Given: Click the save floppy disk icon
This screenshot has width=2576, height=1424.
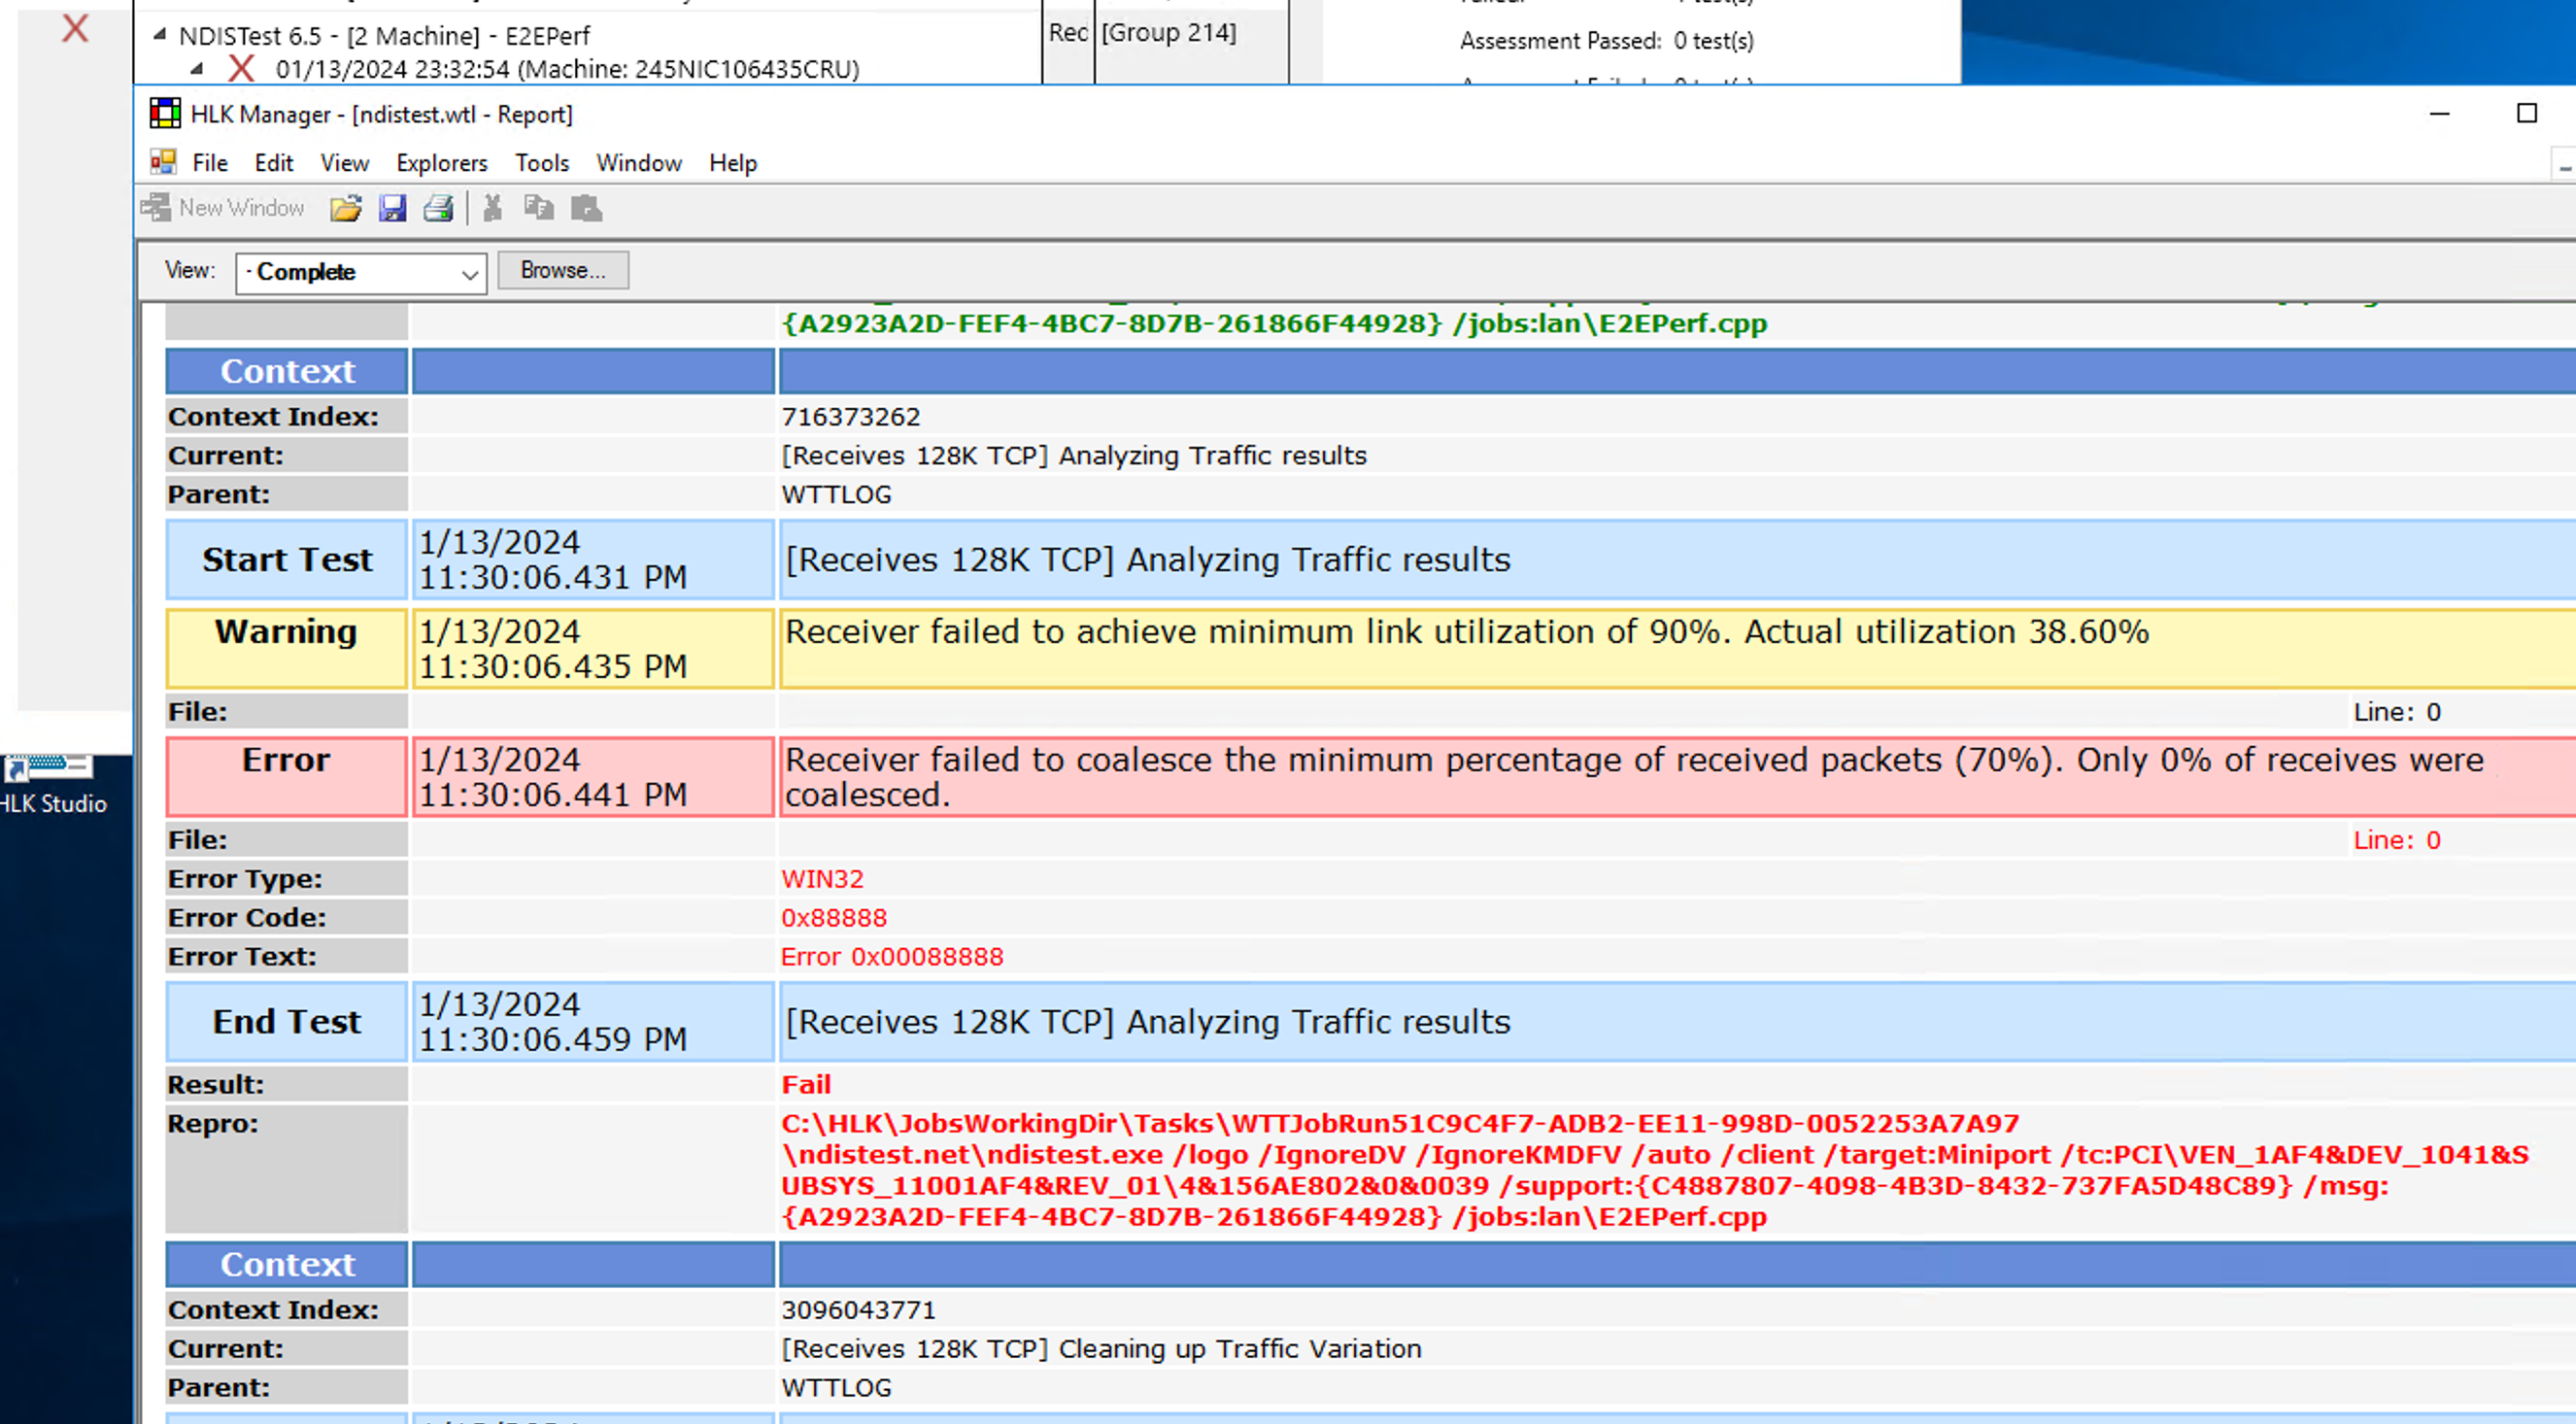Looking at the screenshot, I should 392,208.
